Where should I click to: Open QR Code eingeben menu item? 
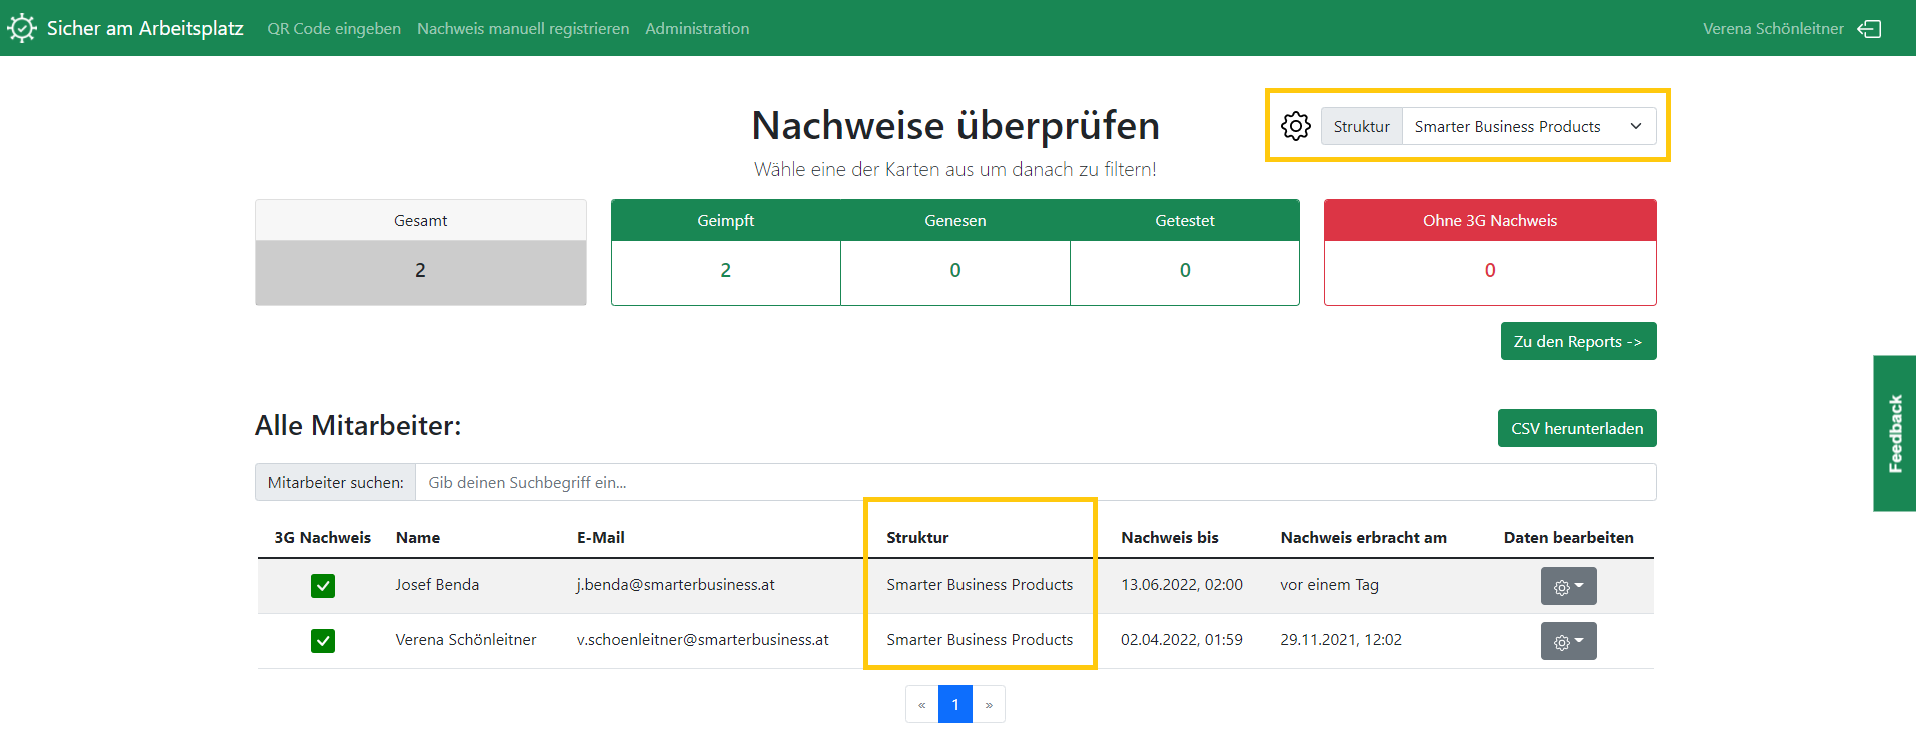(x=334, y=29)
